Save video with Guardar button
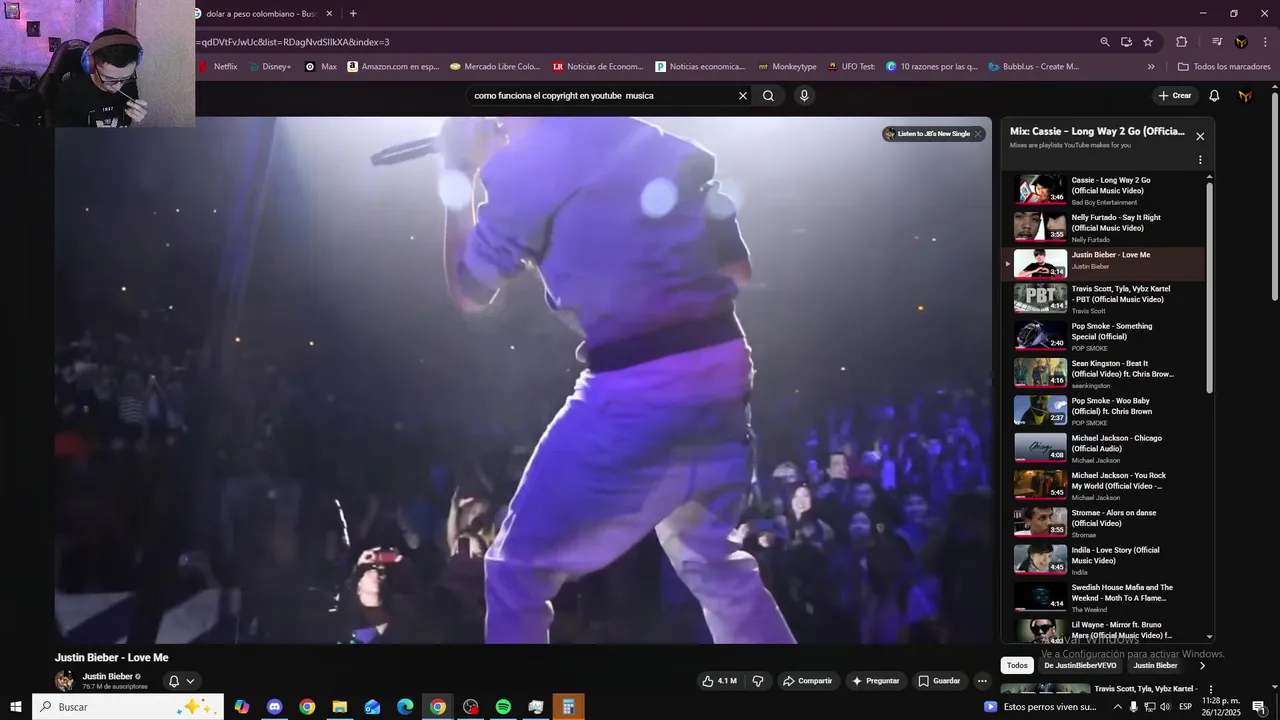This screenshot has width=1280, height=720. 939,681
